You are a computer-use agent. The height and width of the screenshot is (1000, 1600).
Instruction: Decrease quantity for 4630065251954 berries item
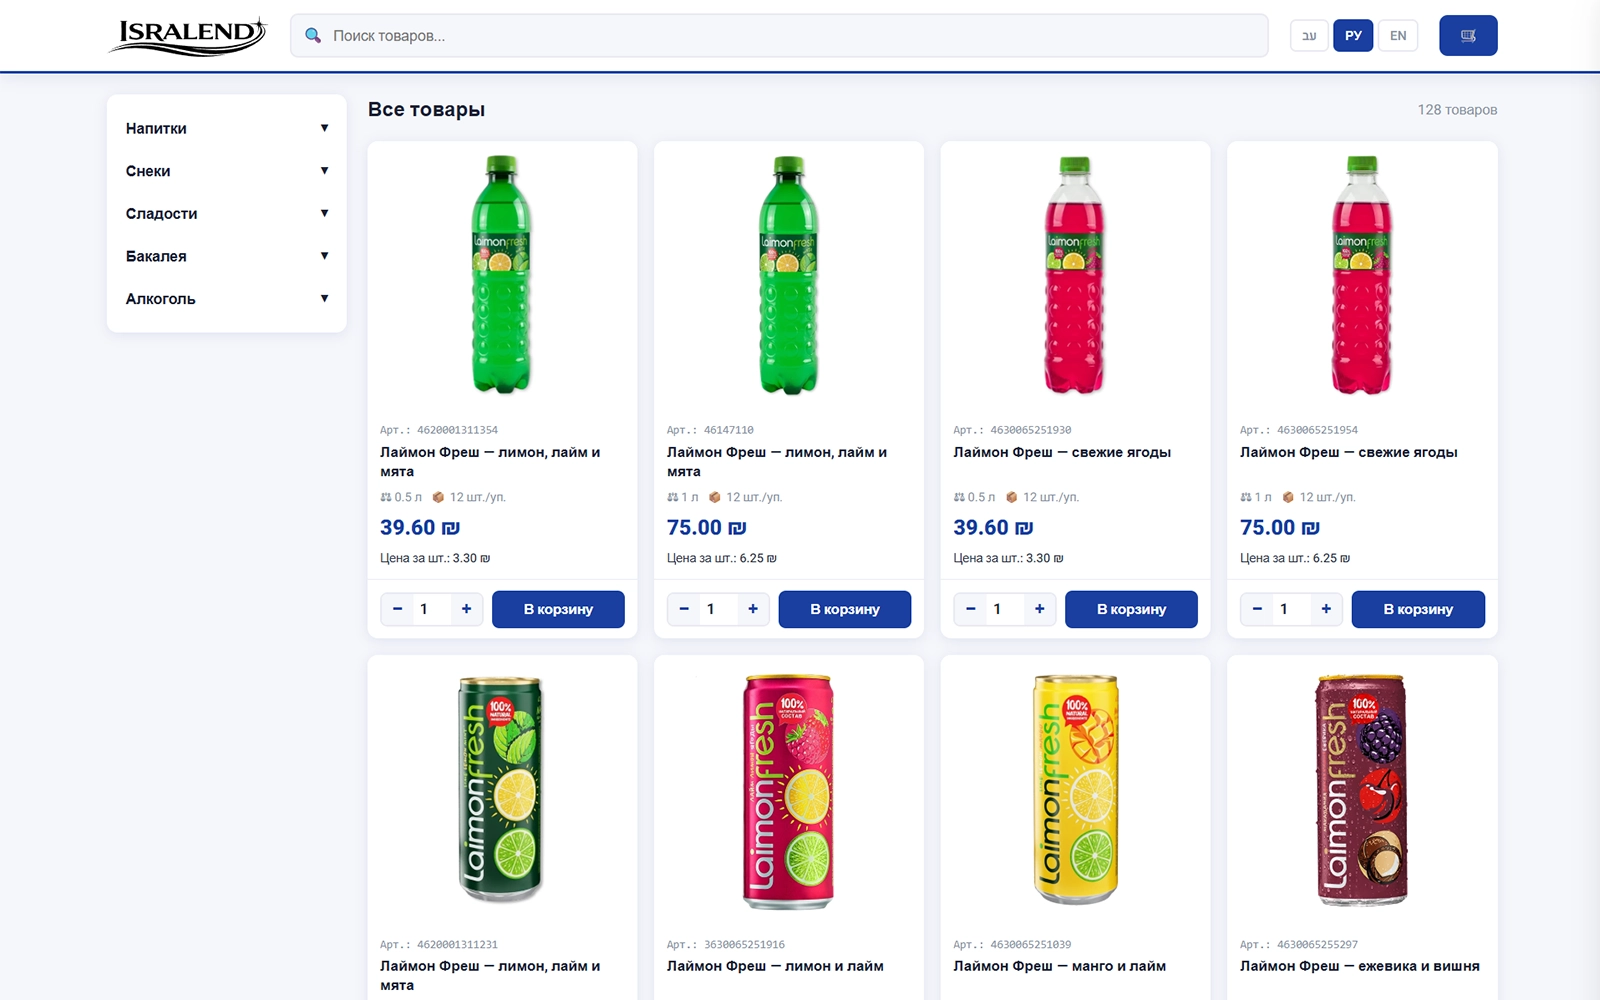tap(1257, 609)
